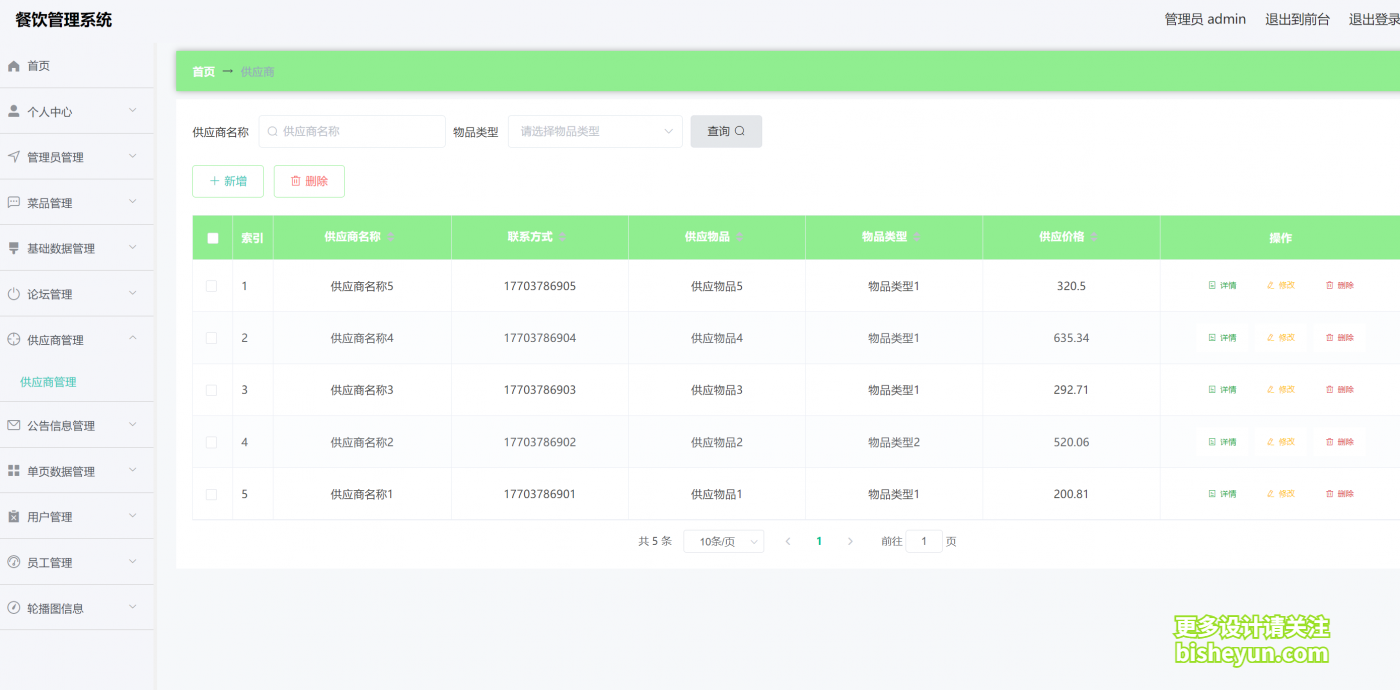Select the checkbox for row 供应商名称2
This screenshot has width=1400, height=690.
[x=211, y=442]
